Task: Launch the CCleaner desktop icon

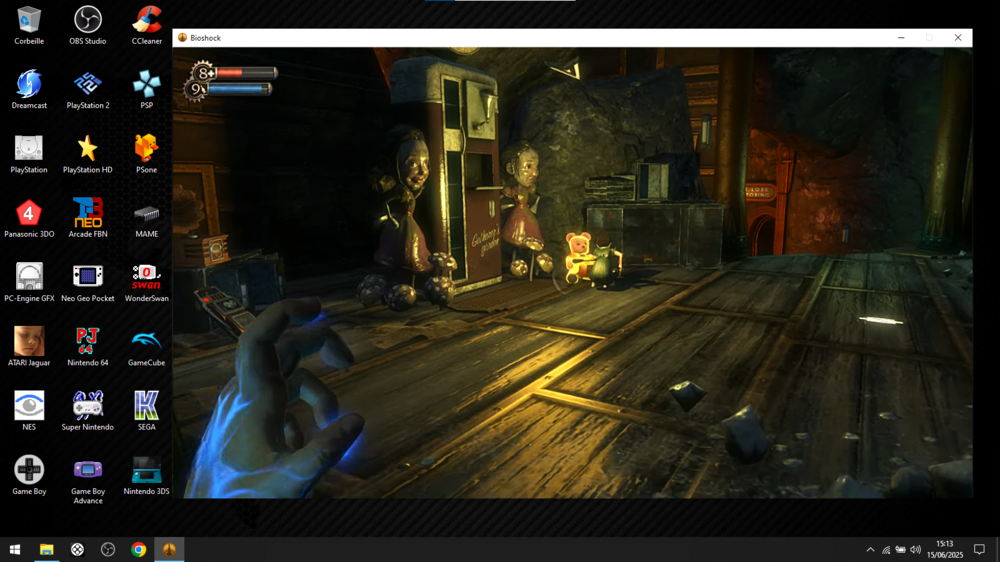Action: [x=147, y=20]
